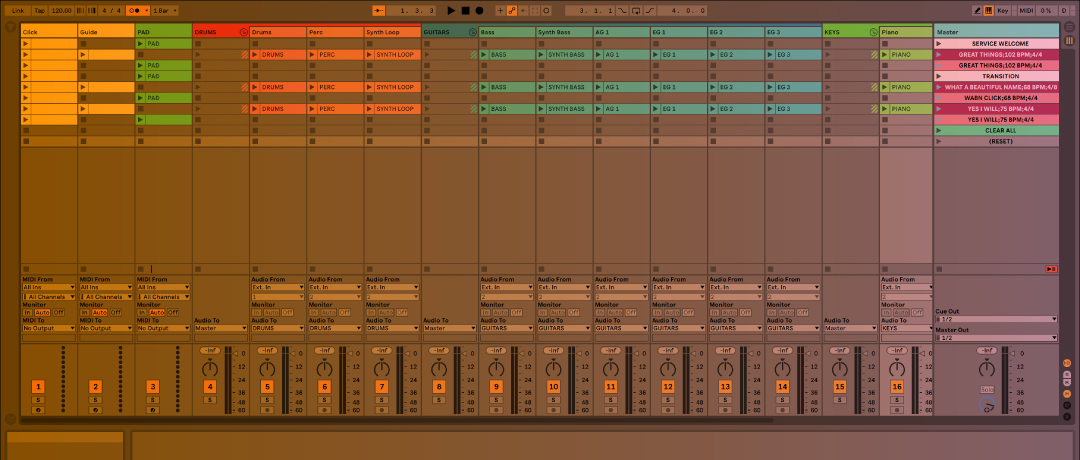Fold the KEYS group track toggle

pos(873,32)
